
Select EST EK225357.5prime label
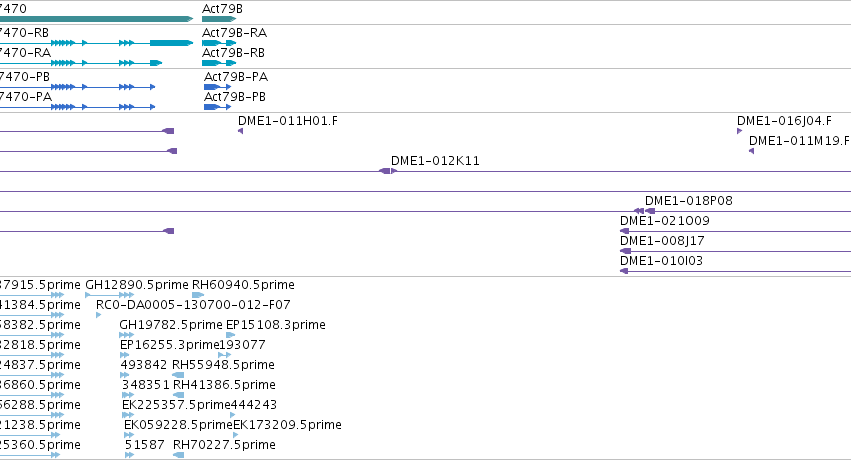click(176, 405)
